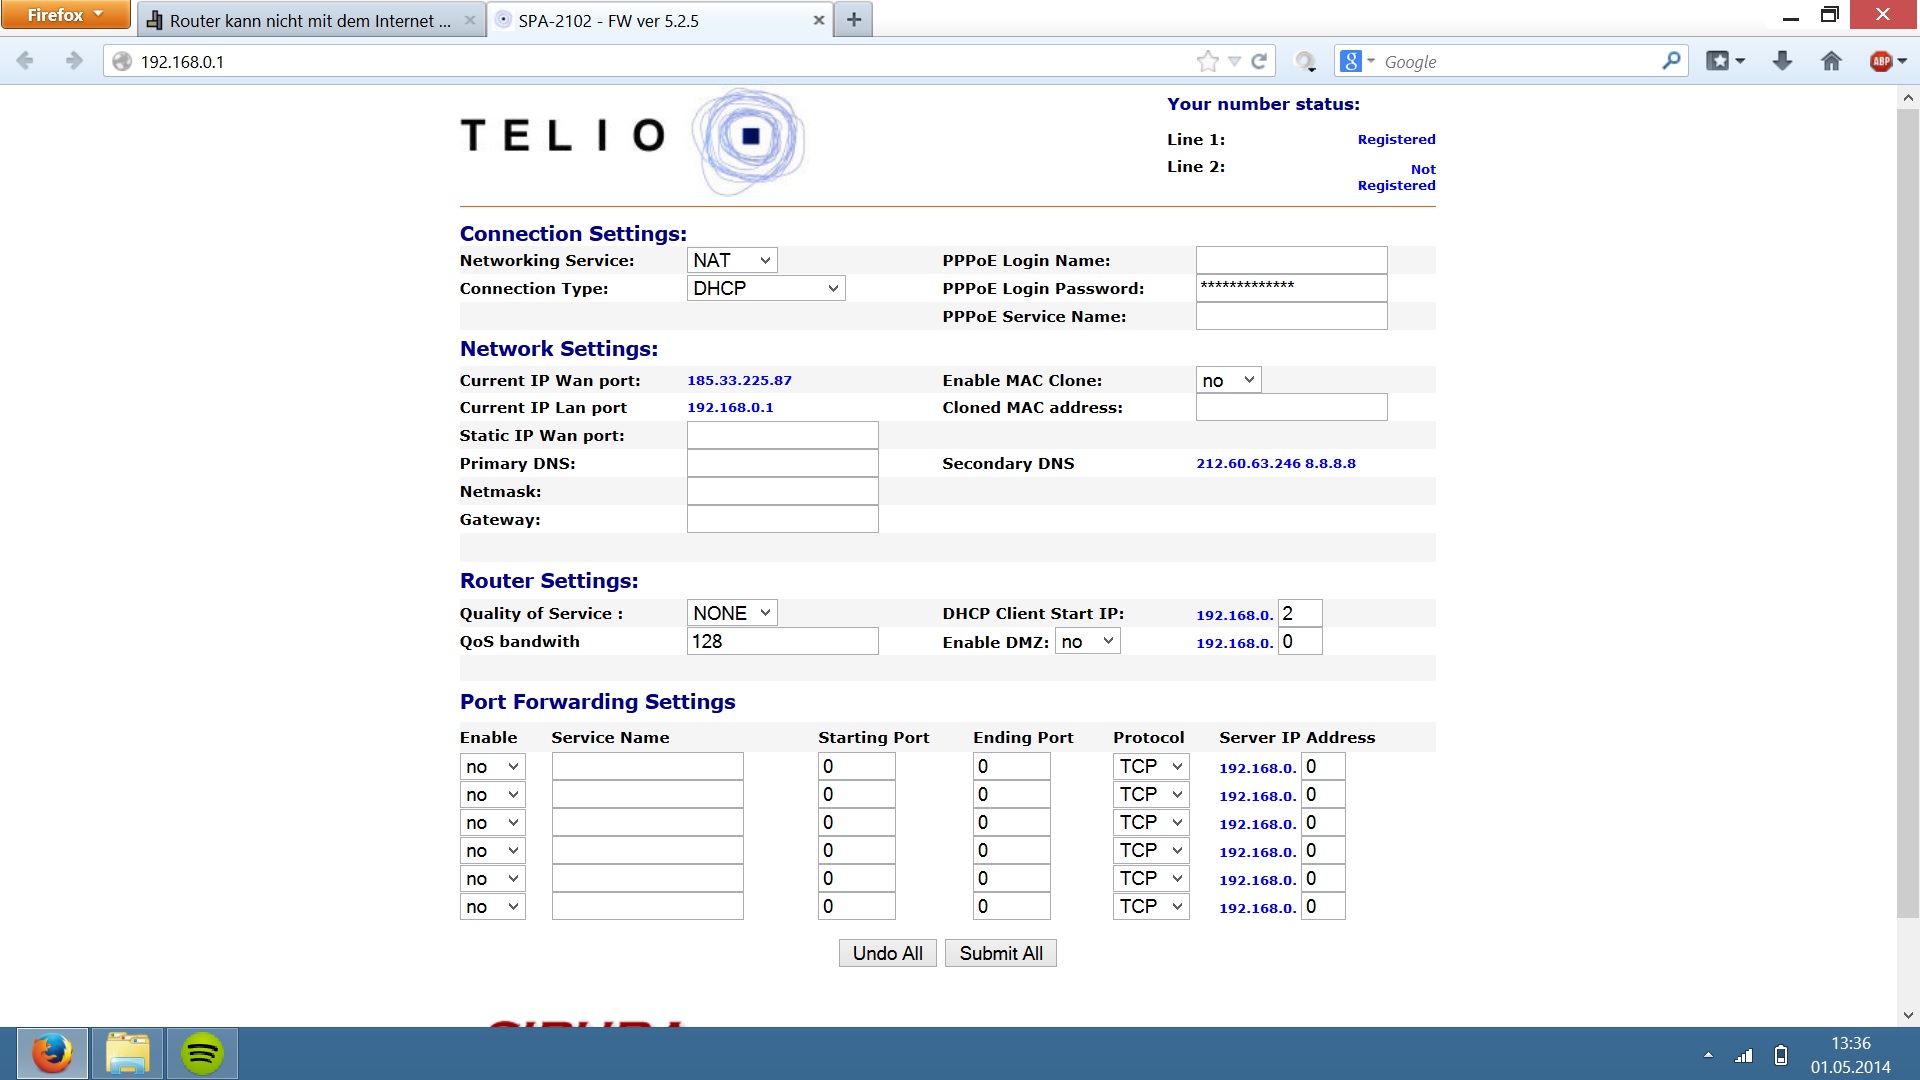Go to the Home page icon

(x=1831, y=61)
